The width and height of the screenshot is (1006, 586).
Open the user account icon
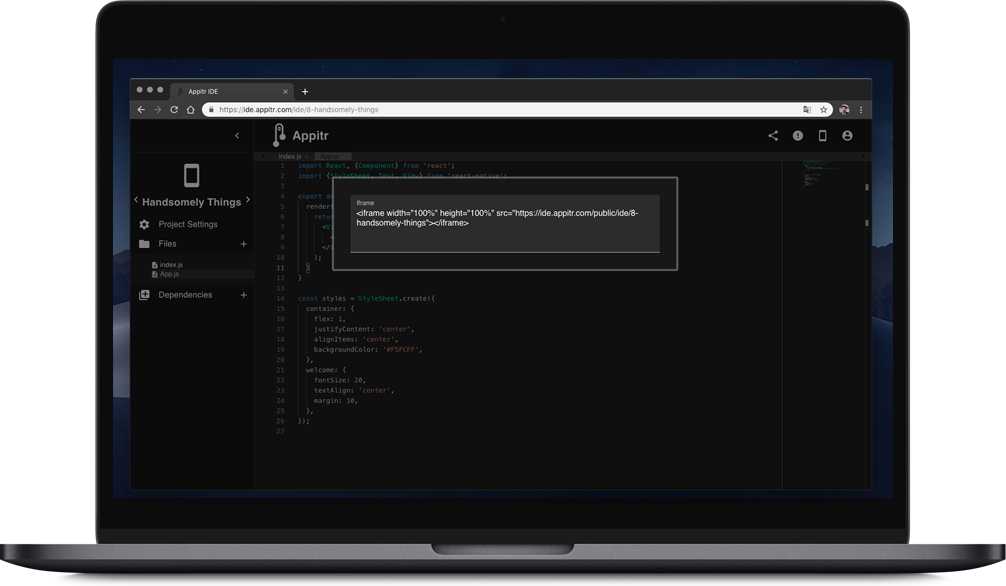click(848, 135)
